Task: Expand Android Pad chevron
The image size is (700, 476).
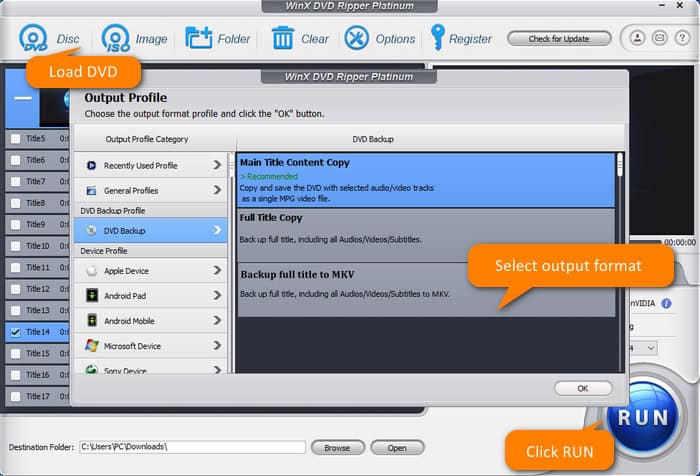Action: (217, 295)
